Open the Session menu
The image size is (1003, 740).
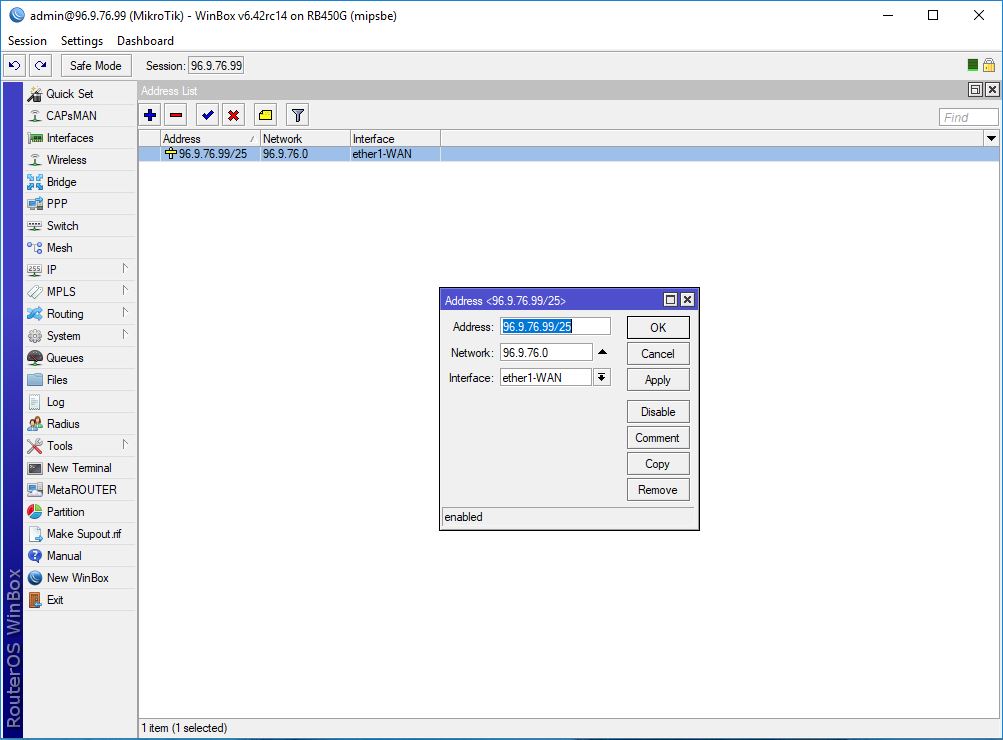tap(26, 41)
